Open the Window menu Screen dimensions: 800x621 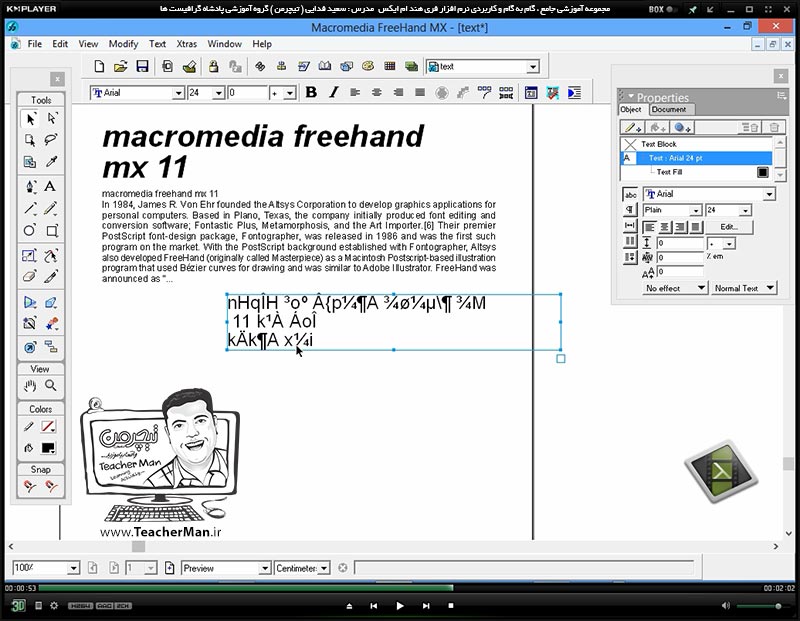click(x=224, y=44)
